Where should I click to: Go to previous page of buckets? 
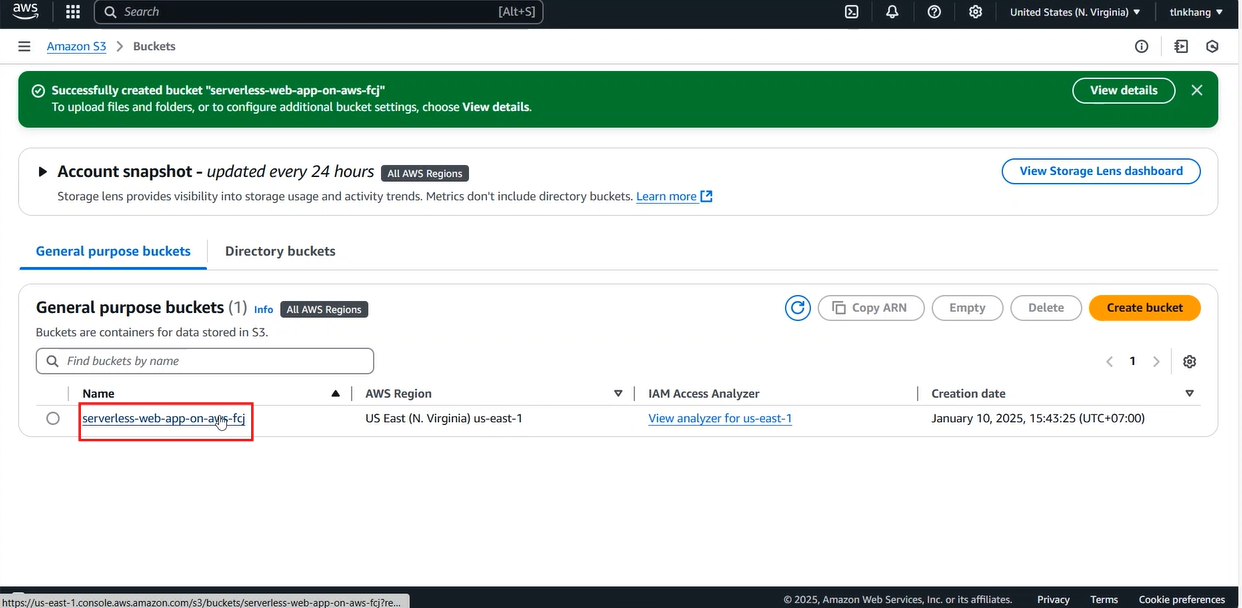click(x=1109, y=362)
